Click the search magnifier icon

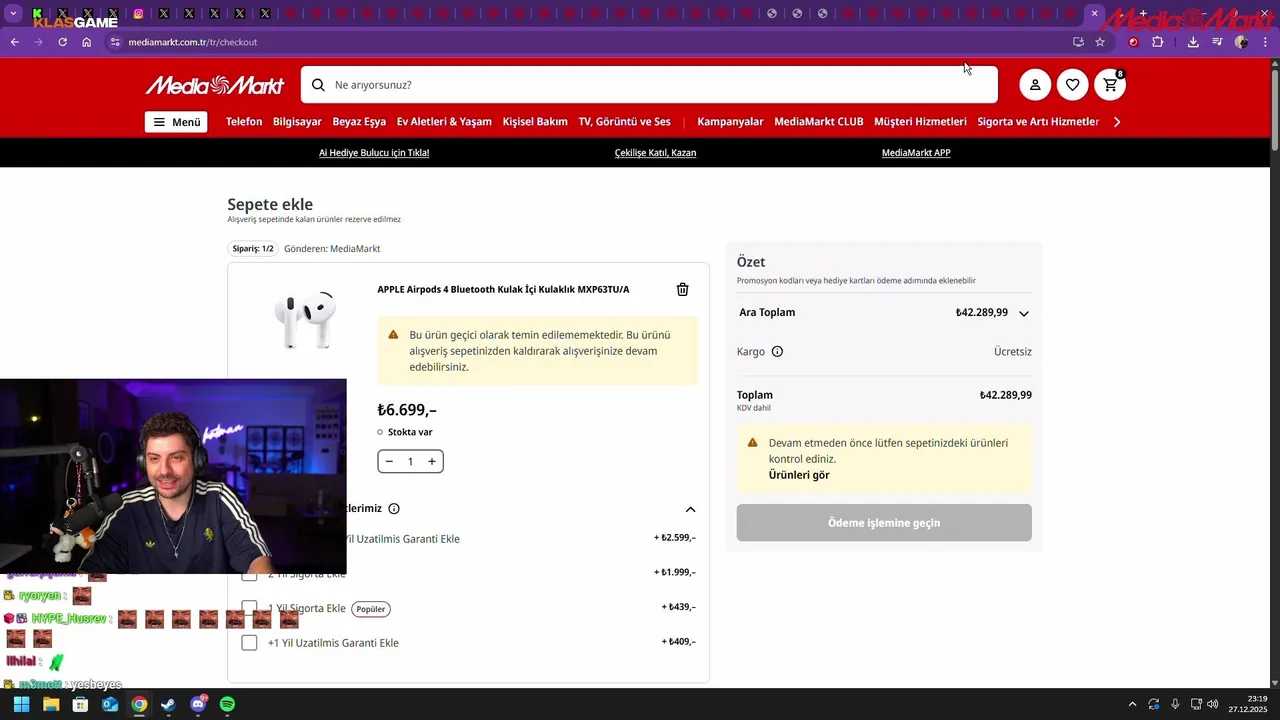(x=318, y=85)
